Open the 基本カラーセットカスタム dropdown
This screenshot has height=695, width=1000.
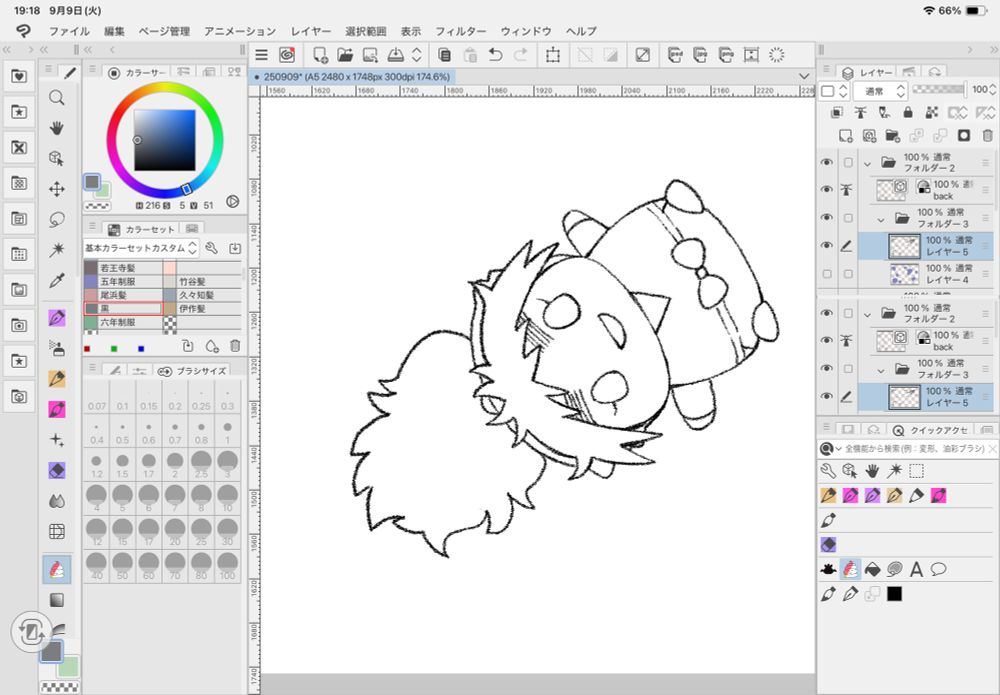tap(142, 248)
